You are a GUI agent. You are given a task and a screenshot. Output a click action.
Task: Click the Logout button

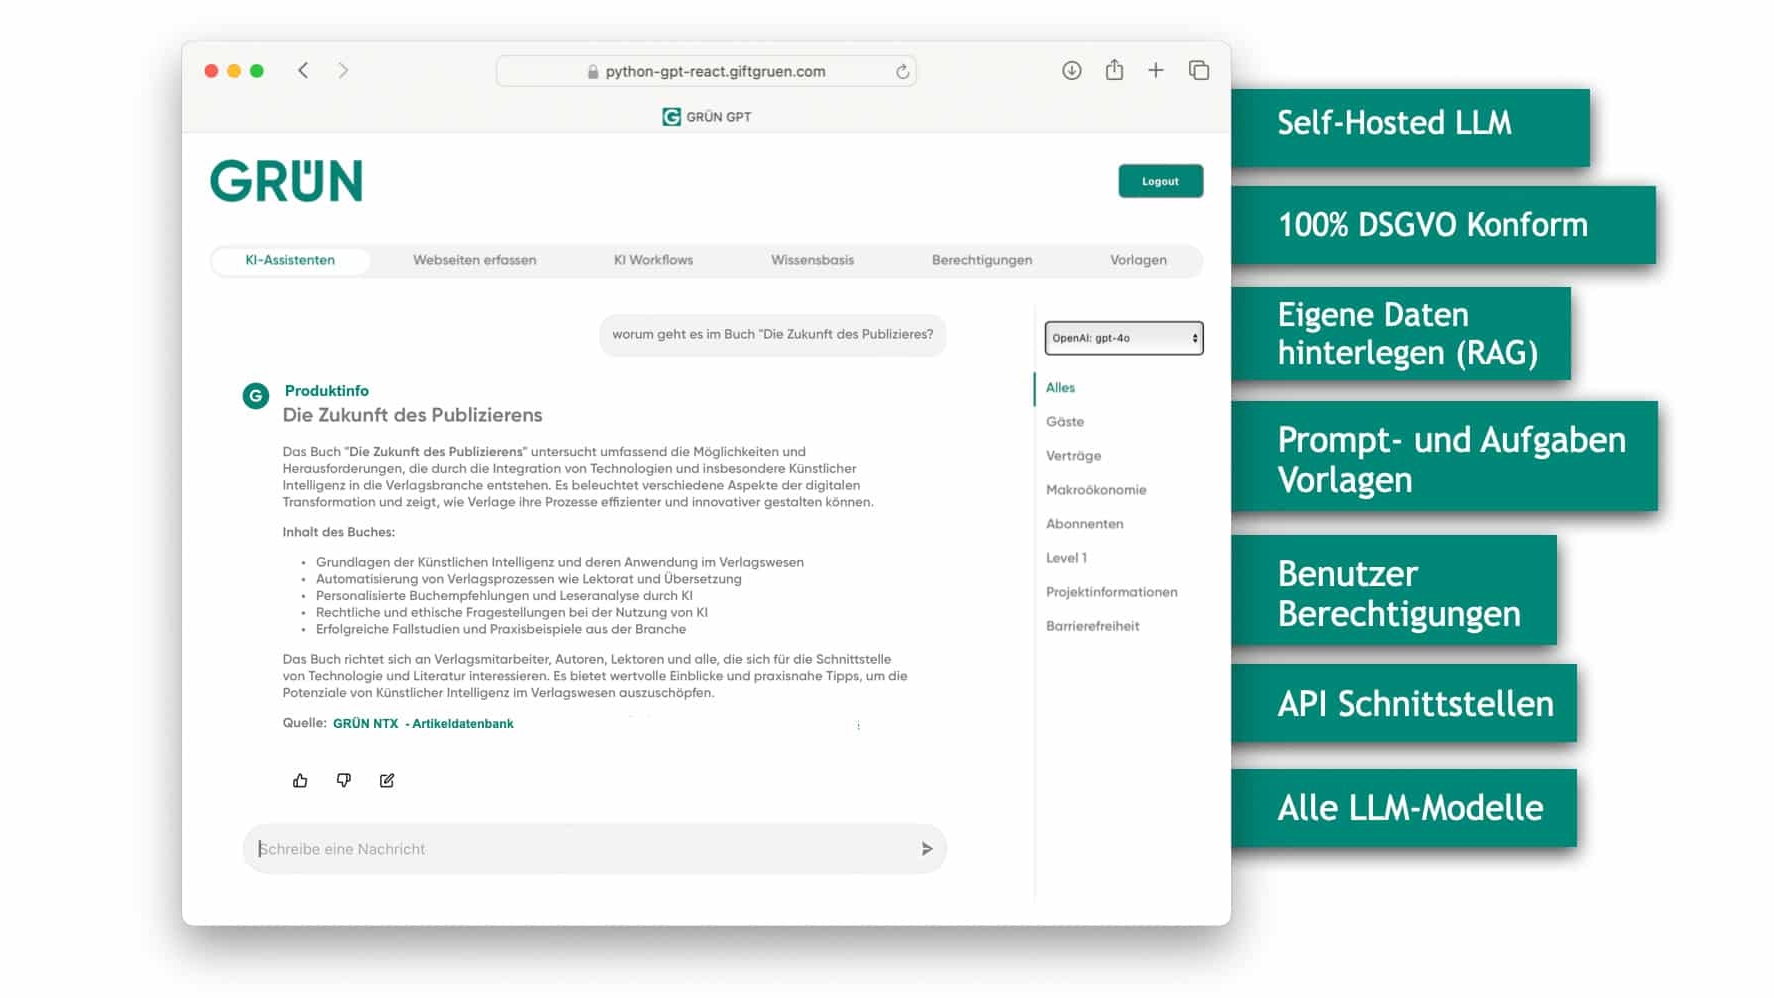pyautogui.click(x=1160, y=181)
